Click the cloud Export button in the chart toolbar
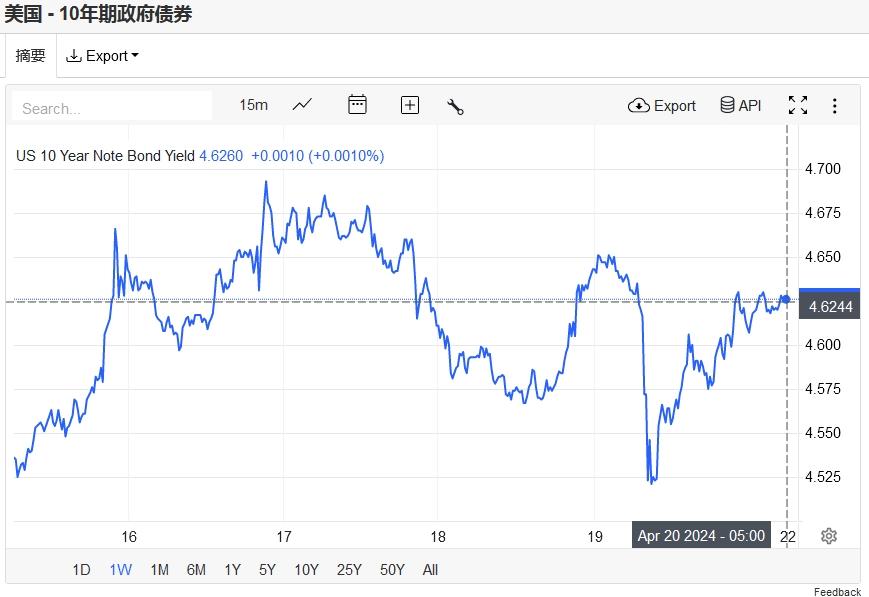The height and width of the screenshot is (597, 869). 662,105
